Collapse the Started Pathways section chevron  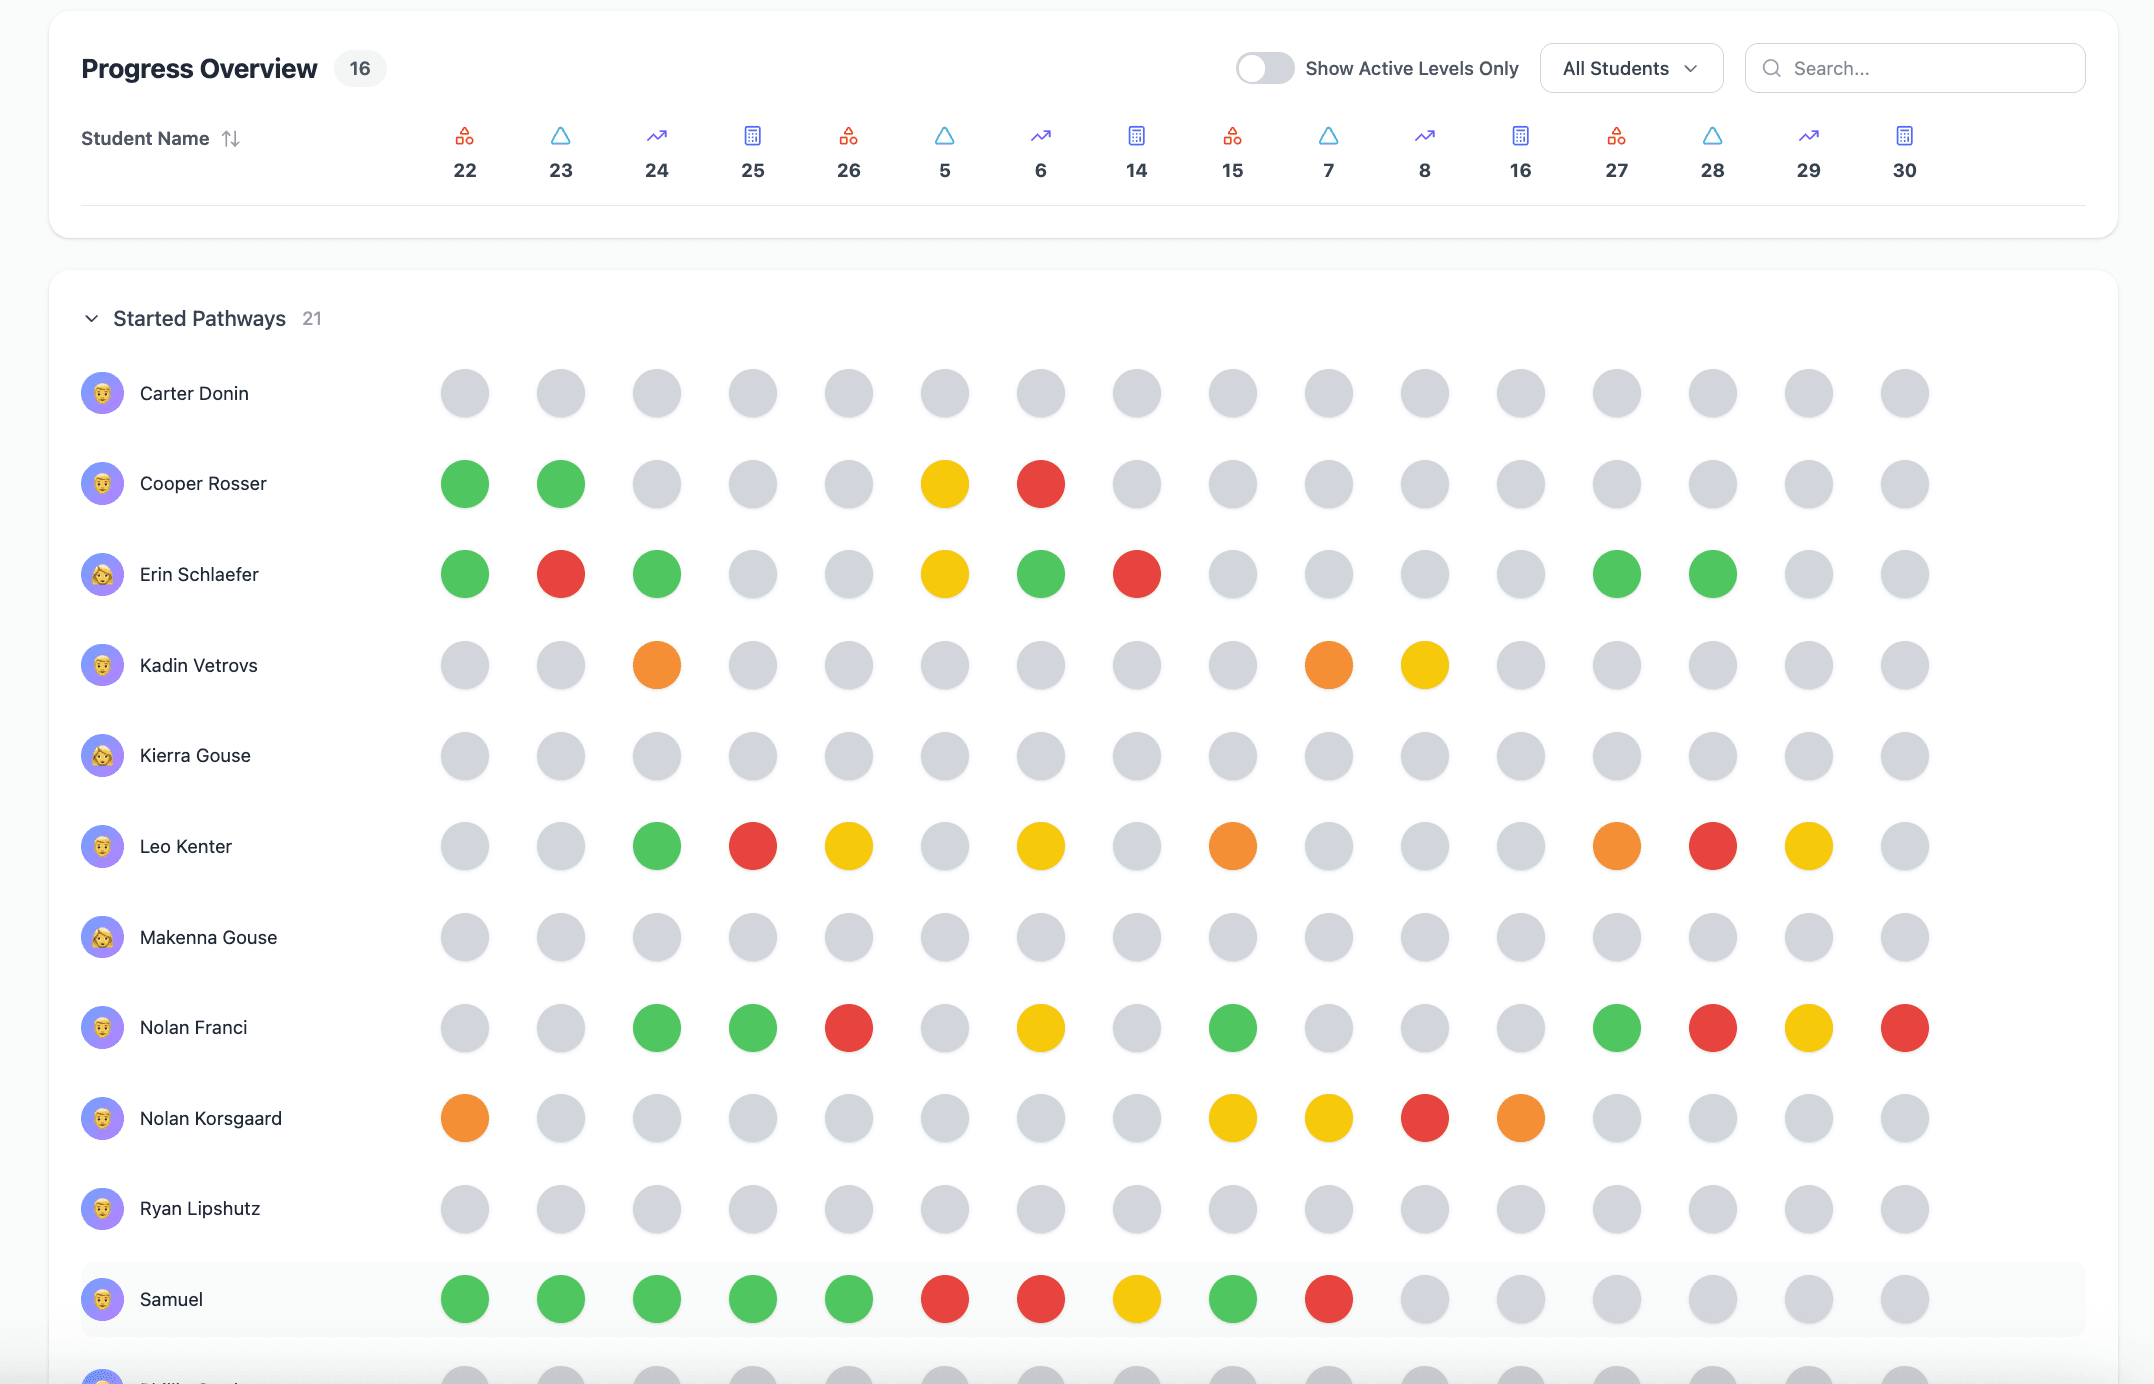[x=92, y=319]
